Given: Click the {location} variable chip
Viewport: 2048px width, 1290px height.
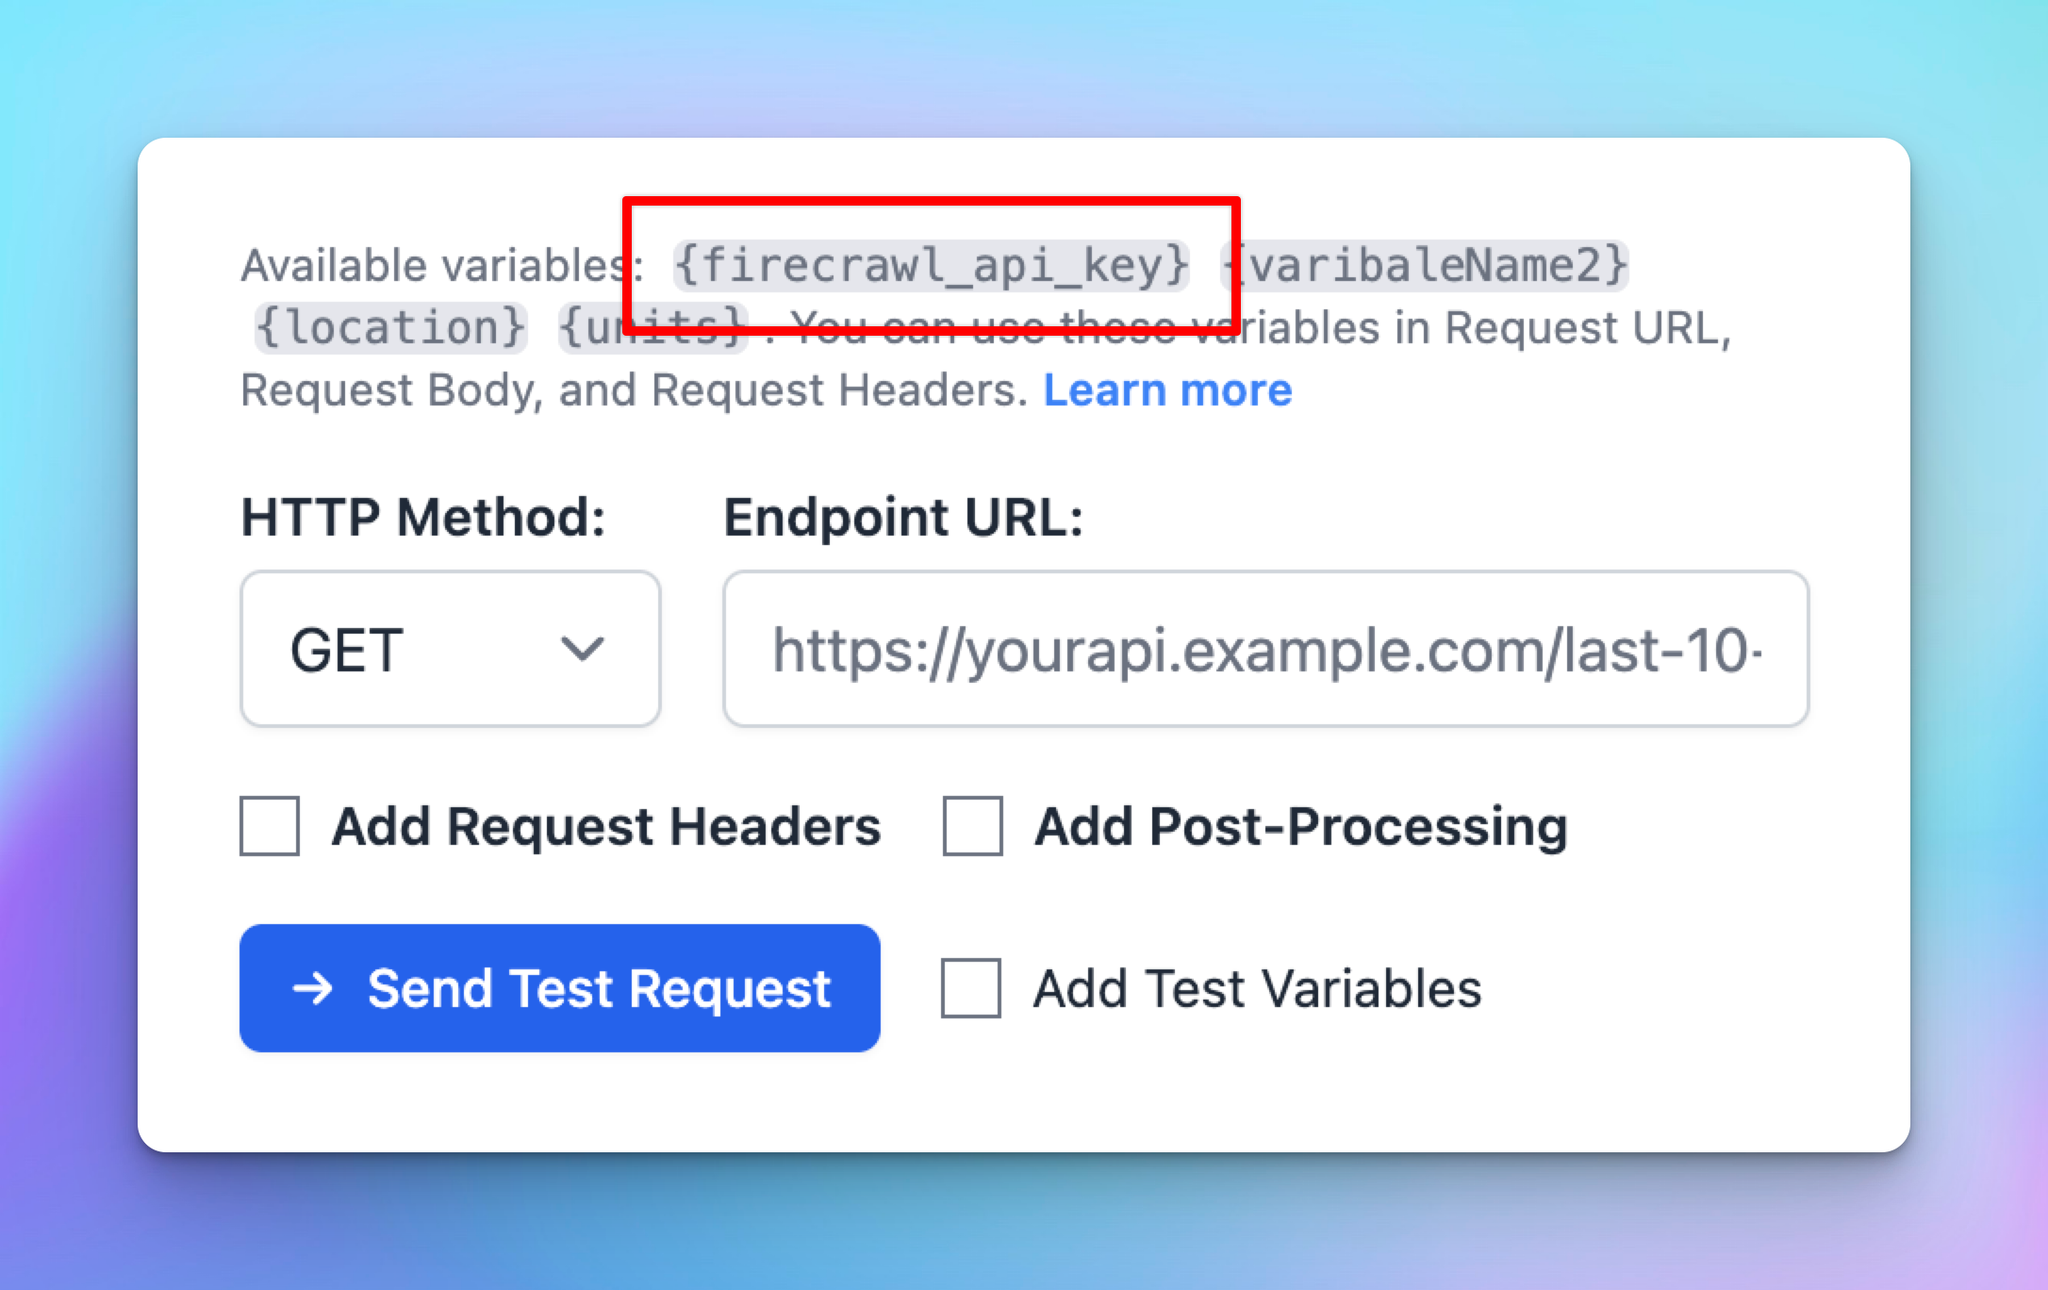Looking at the screenshot, I should (390, 328).
